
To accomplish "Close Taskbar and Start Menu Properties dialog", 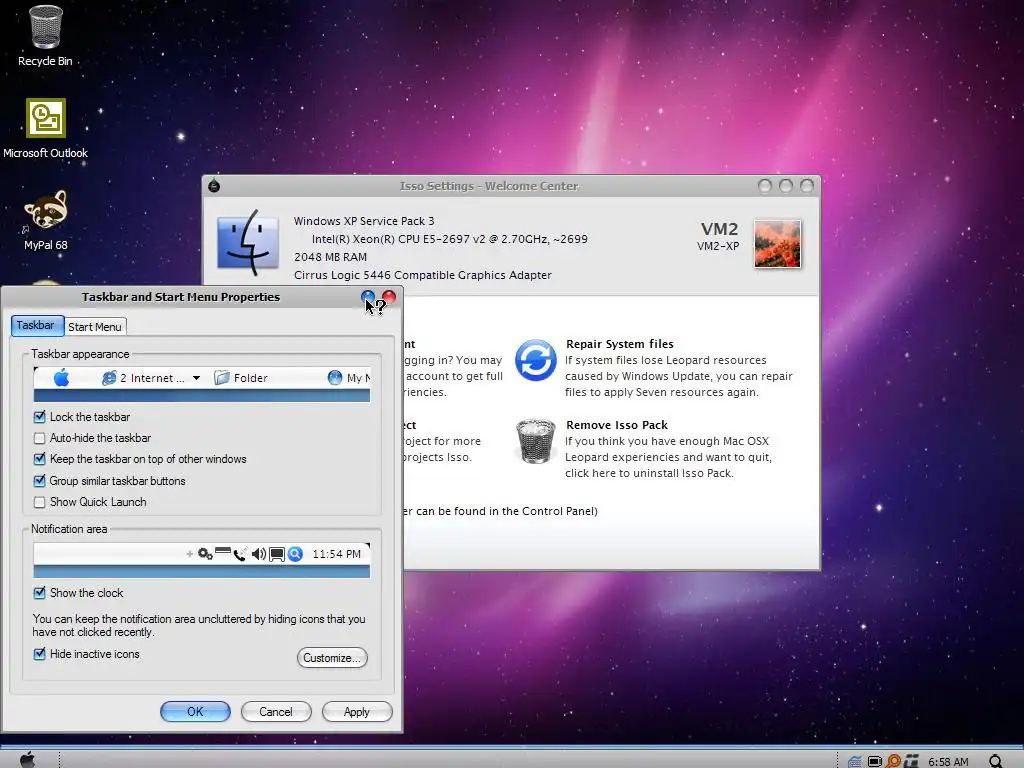I will 389,298.
